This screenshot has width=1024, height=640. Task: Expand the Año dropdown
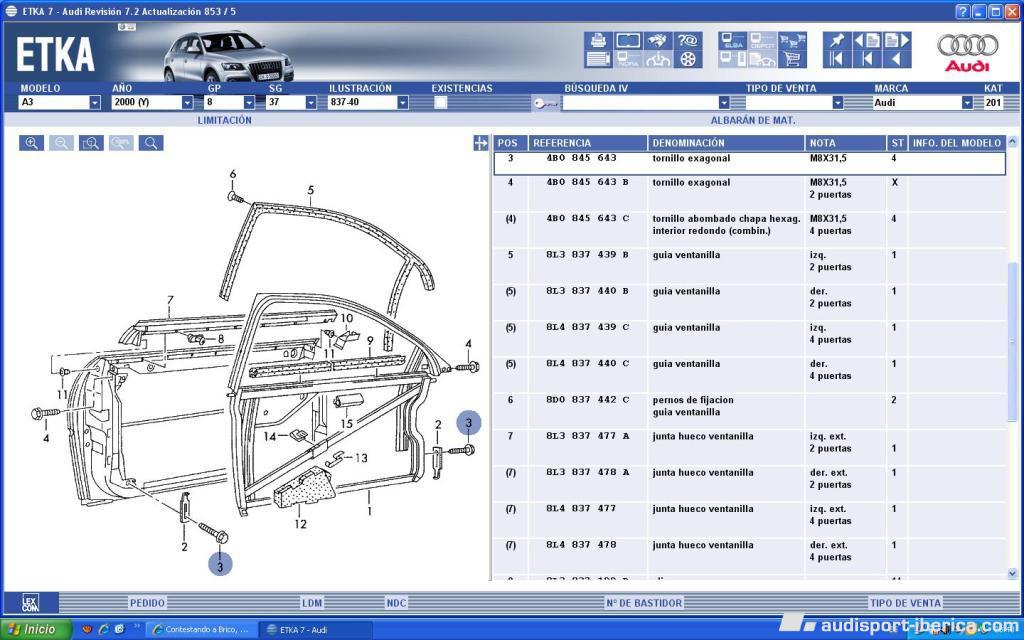[x=187, y=103]
